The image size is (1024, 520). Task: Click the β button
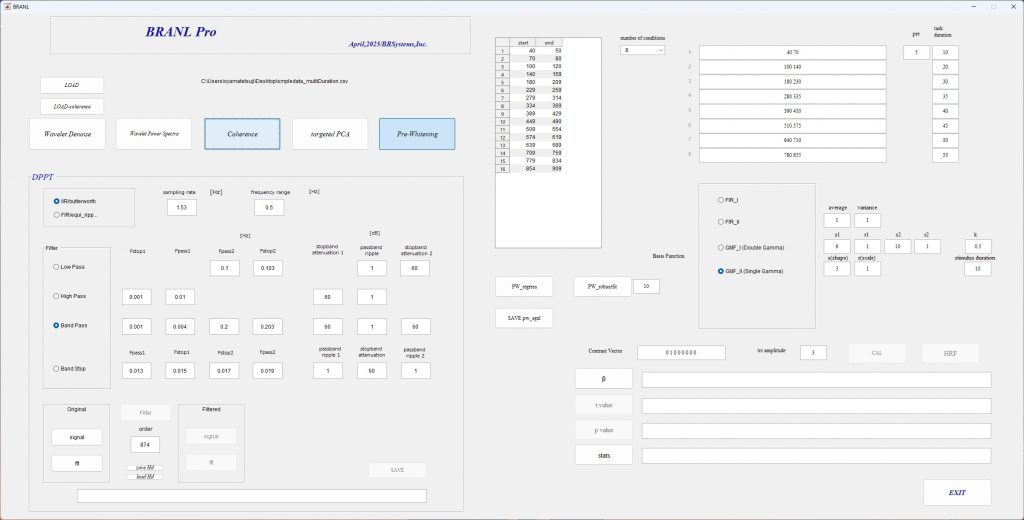[604, 379]
